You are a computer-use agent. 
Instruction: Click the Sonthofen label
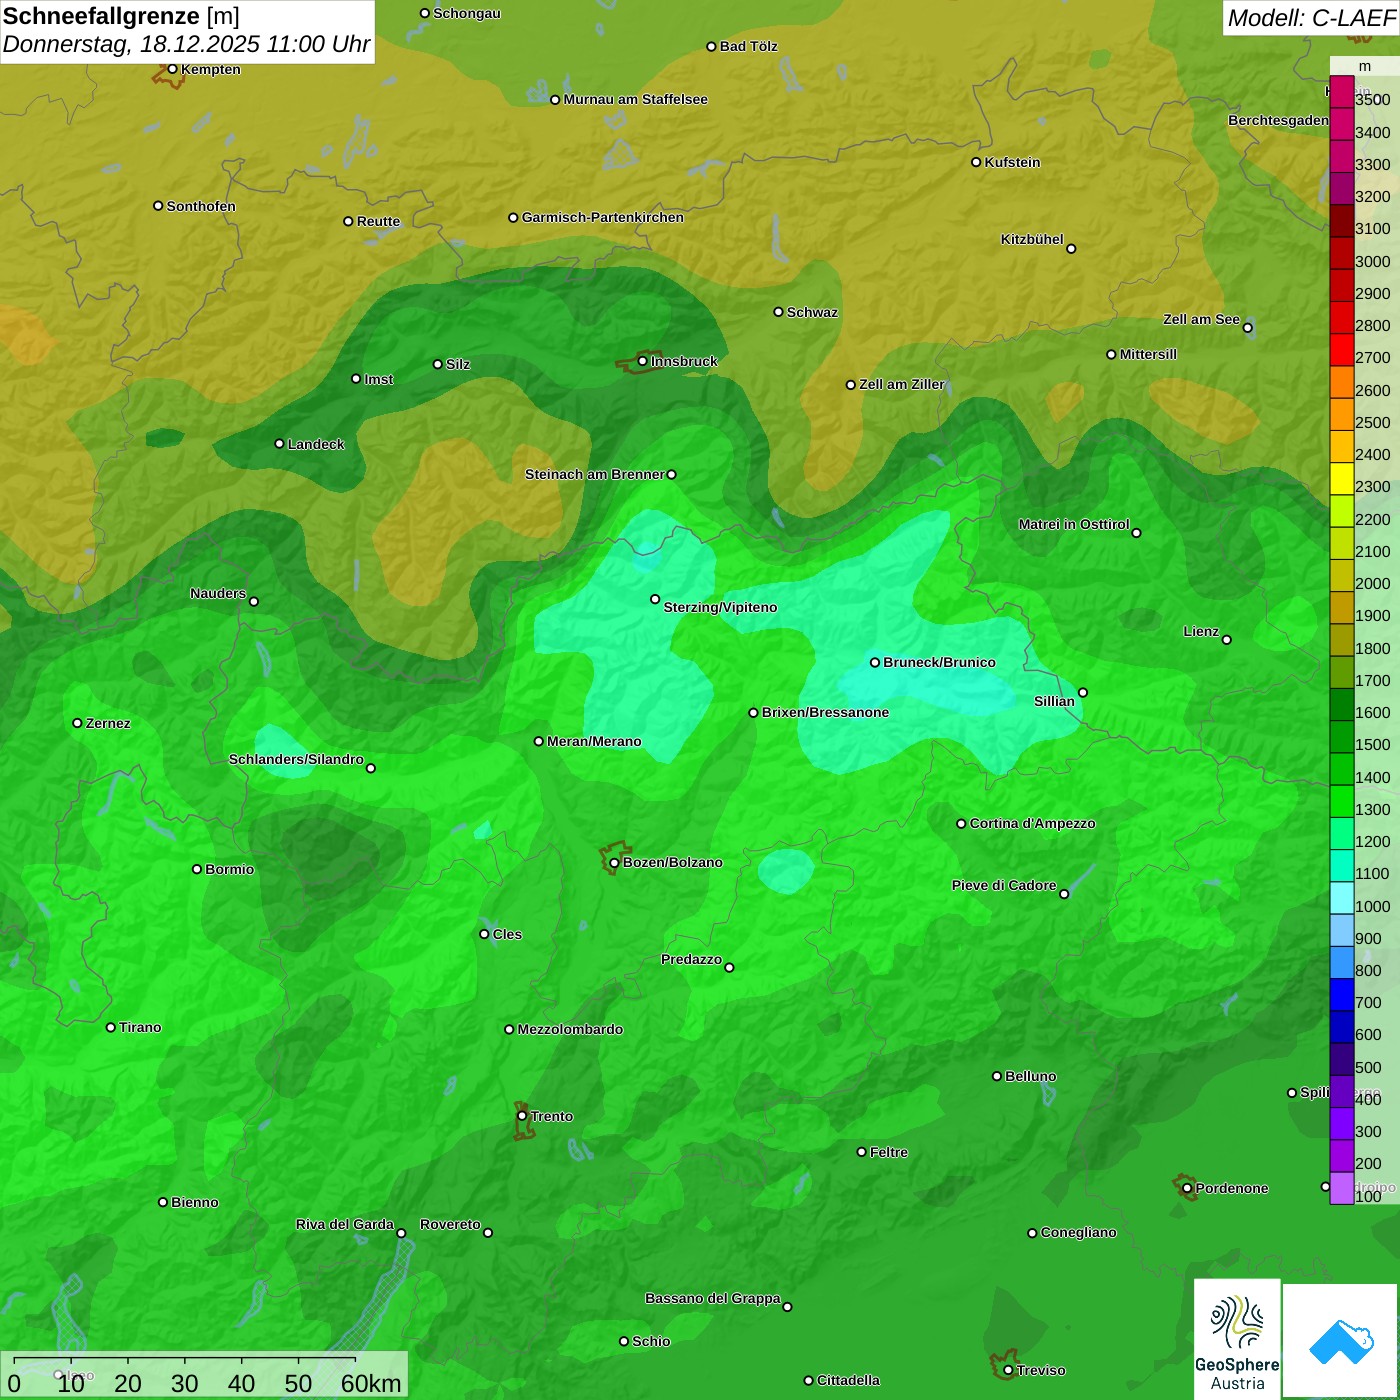point(201,207)
